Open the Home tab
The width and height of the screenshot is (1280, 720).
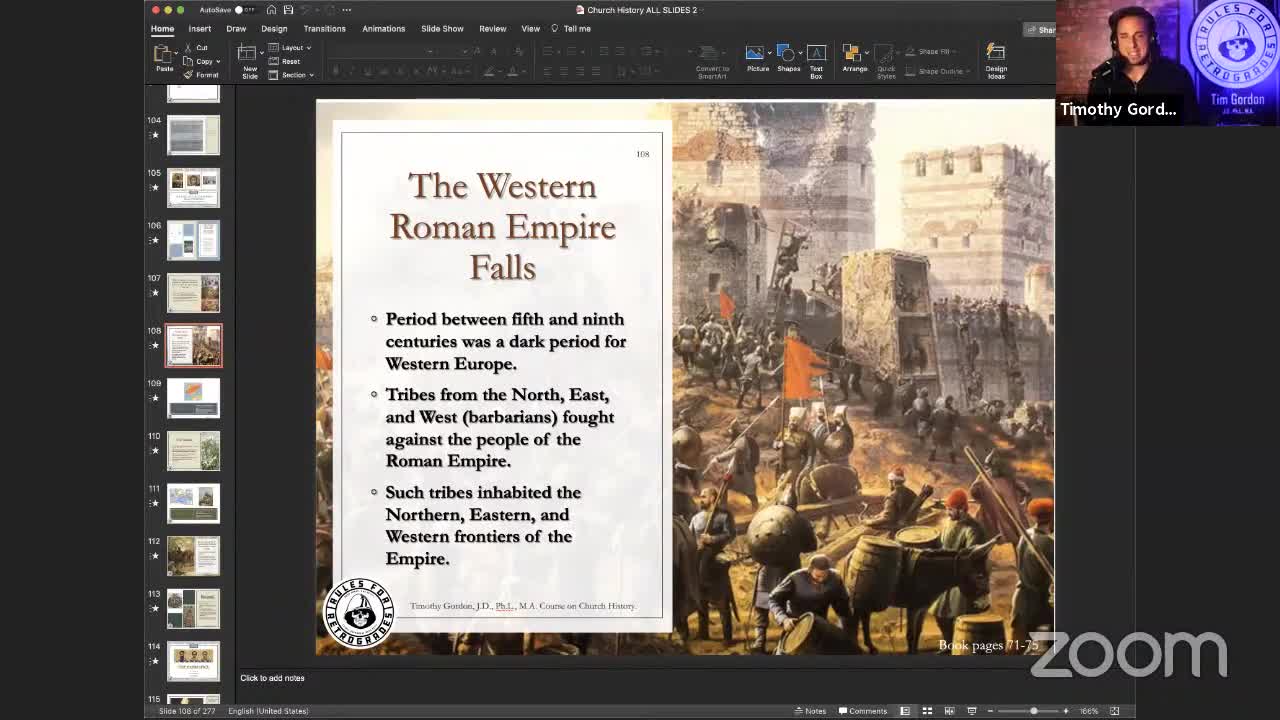[162, 29]
